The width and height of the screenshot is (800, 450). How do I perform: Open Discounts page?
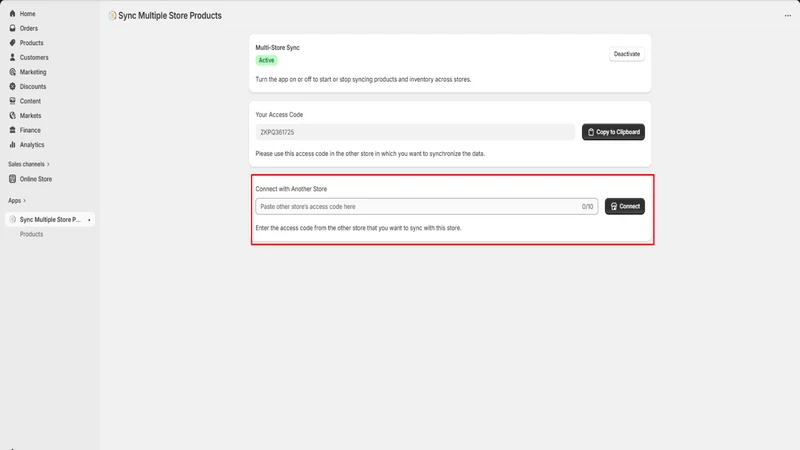(x=33, y=87)
